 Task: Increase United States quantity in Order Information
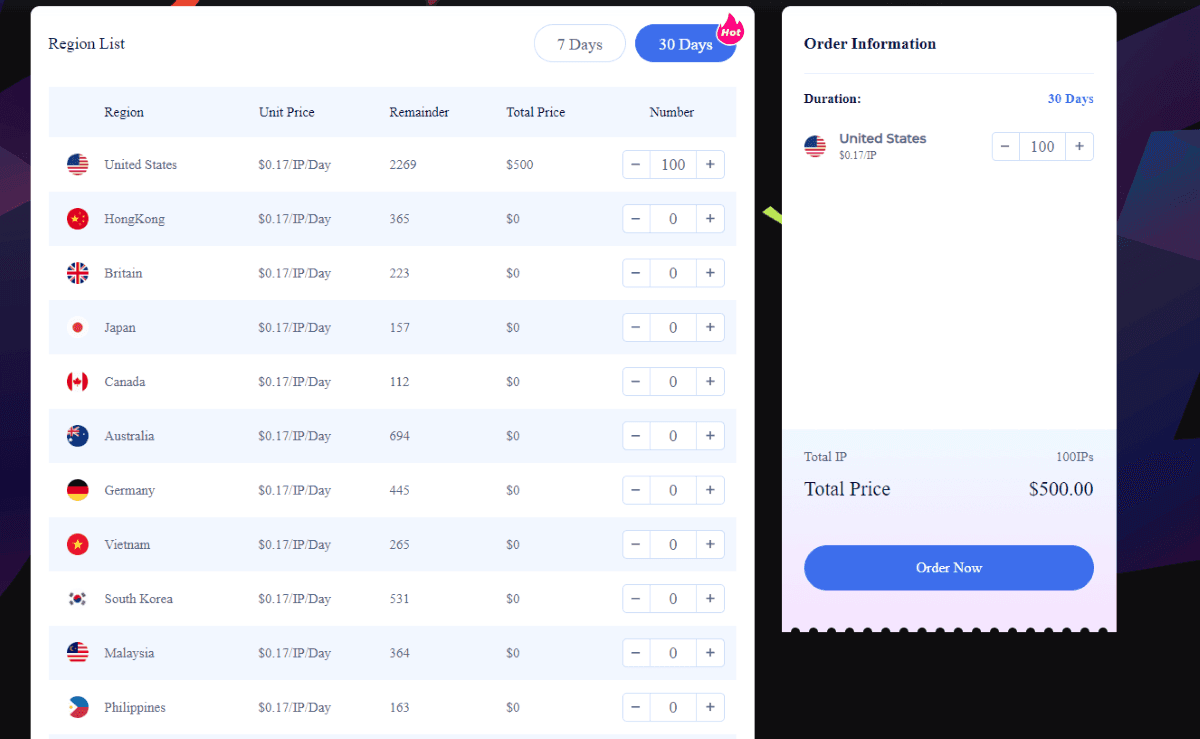[x=1079, y=147]
